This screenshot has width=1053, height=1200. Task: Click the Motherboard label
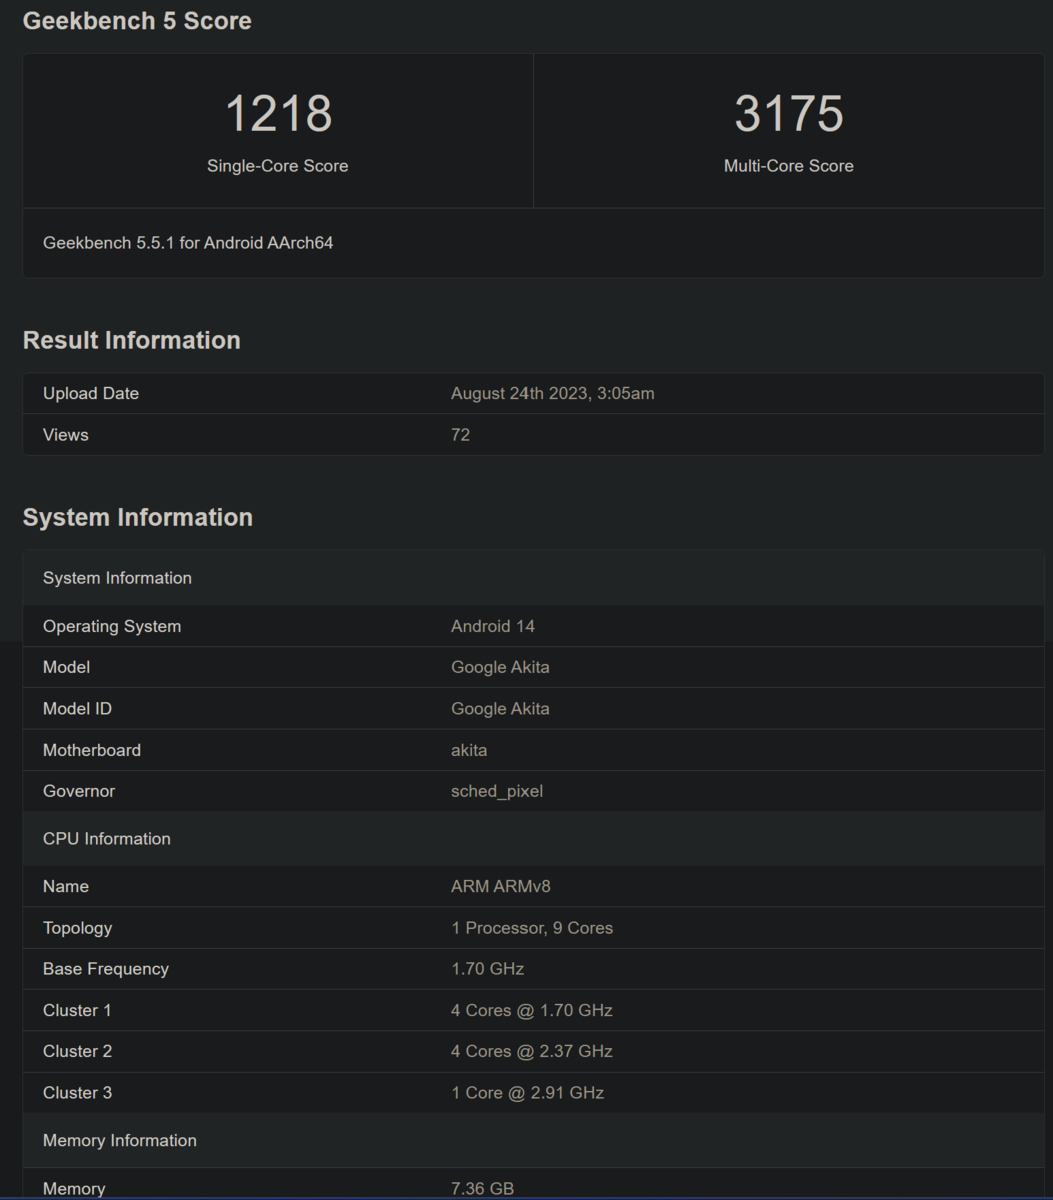[92, 750]
